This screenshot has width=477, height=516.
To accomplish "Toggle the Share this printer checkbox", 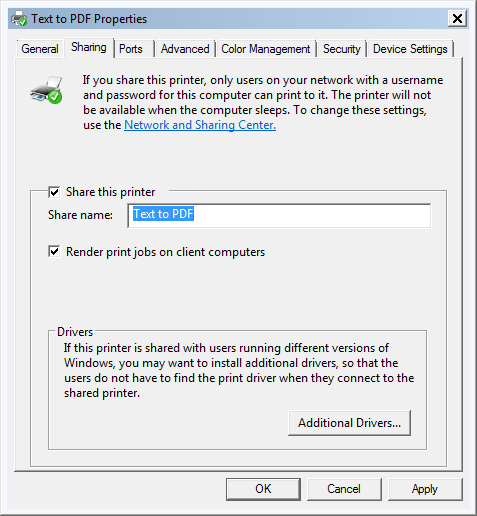I will (x=54, y=192).
